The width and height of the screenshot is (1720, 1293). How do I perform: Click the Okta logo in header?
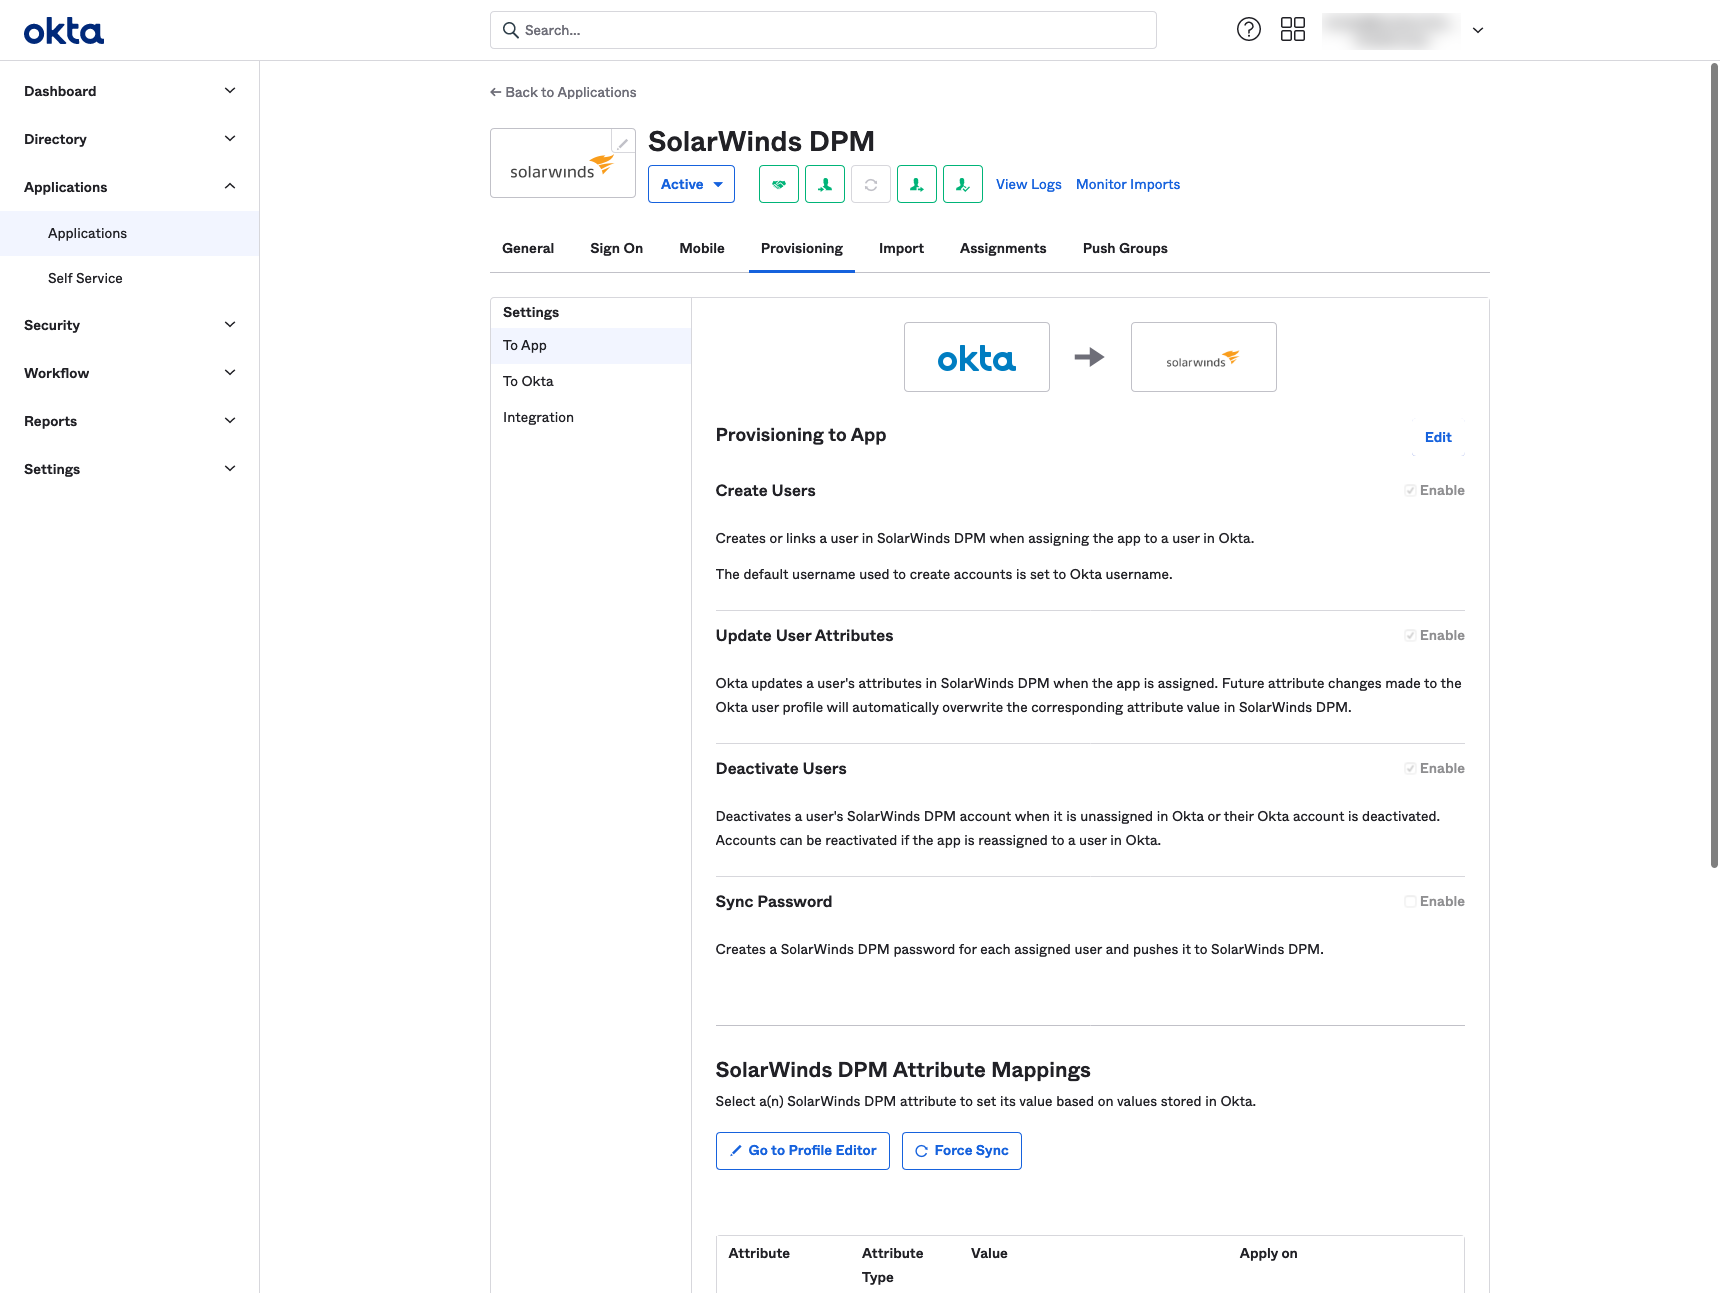click(64, 32)
